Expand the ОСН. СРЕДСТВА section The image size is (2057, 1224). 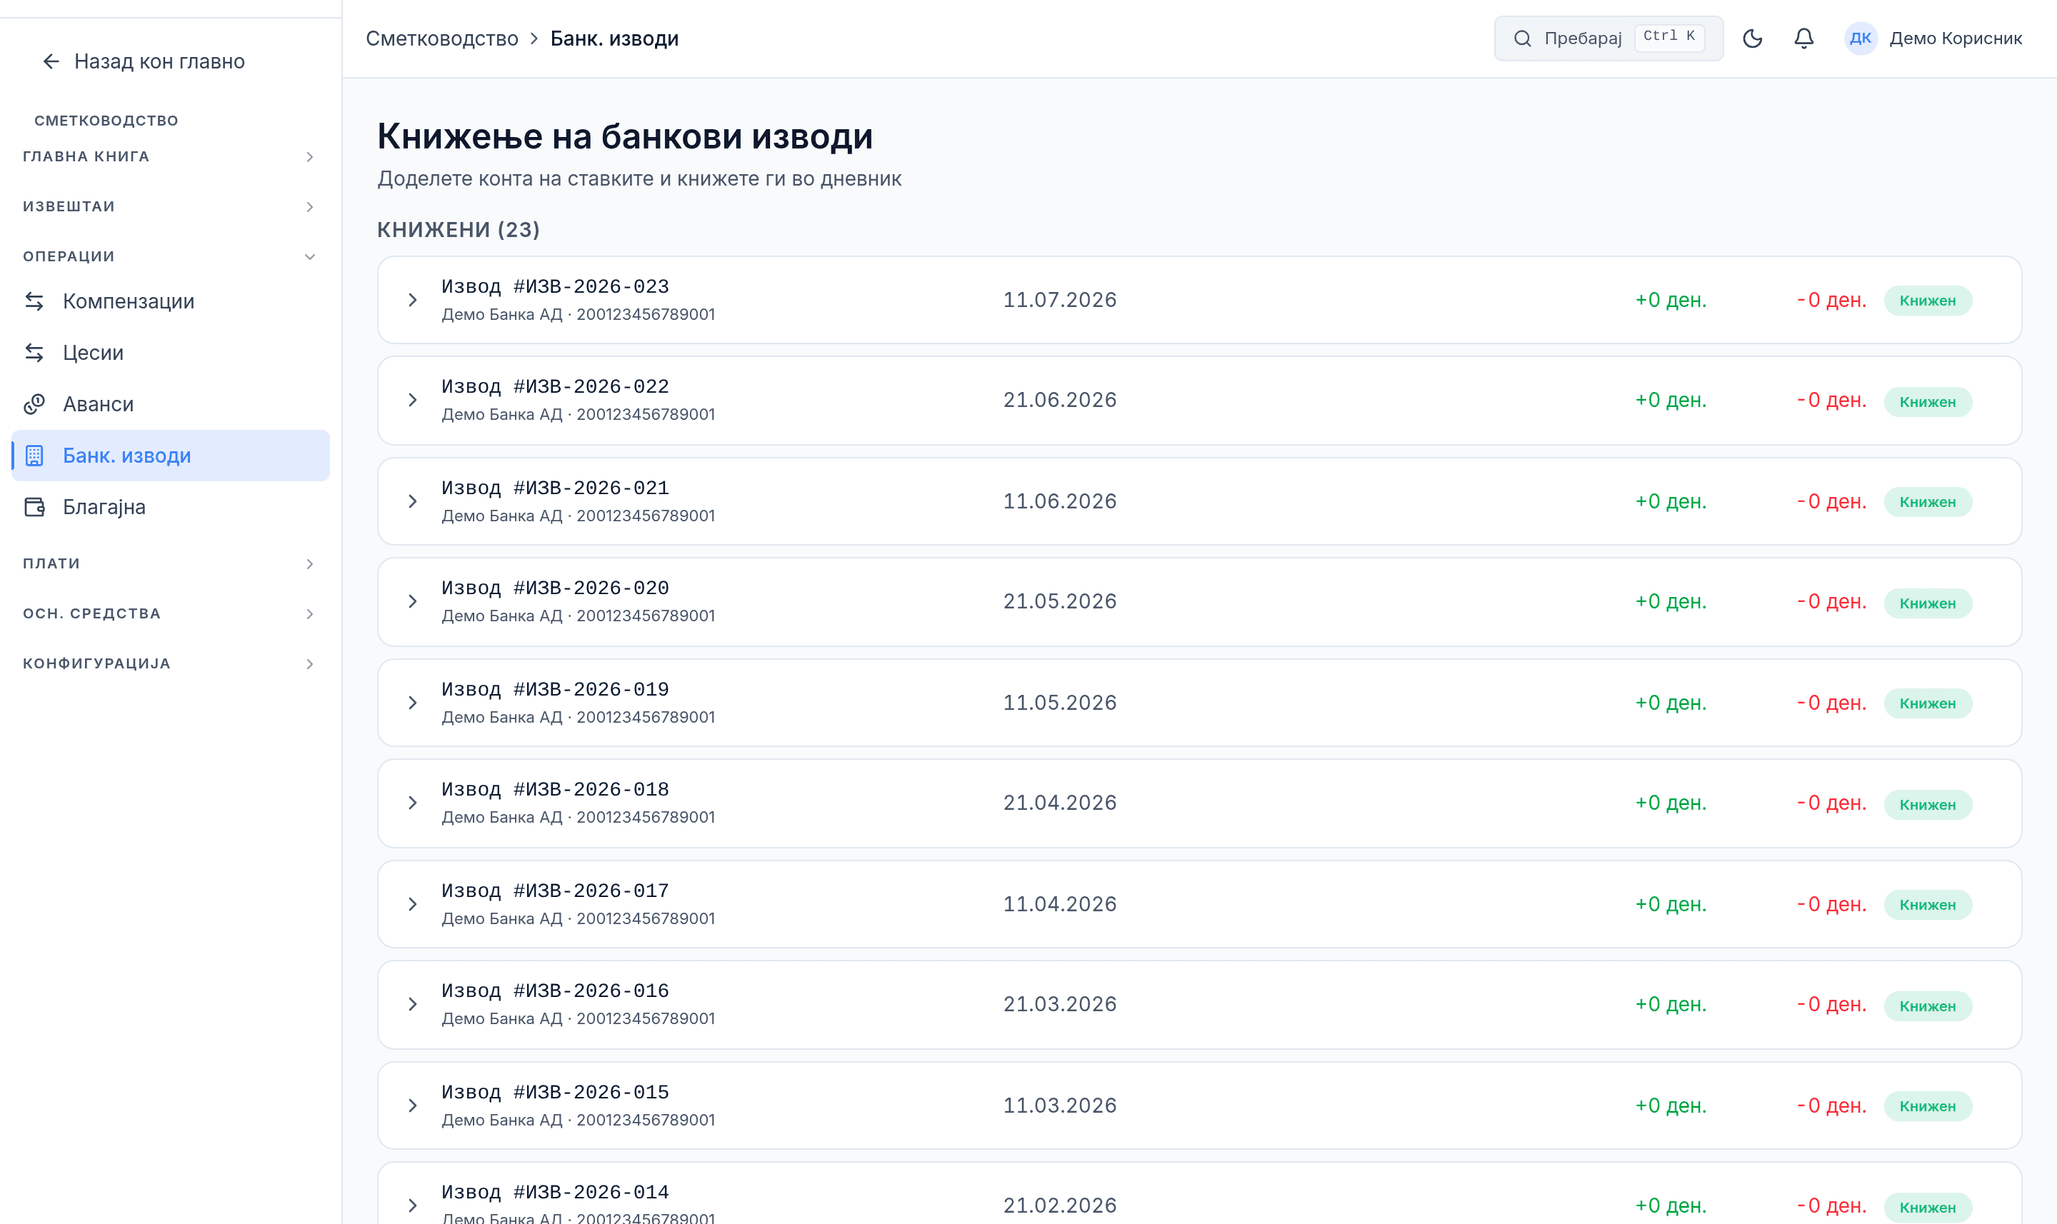(170, 614)
